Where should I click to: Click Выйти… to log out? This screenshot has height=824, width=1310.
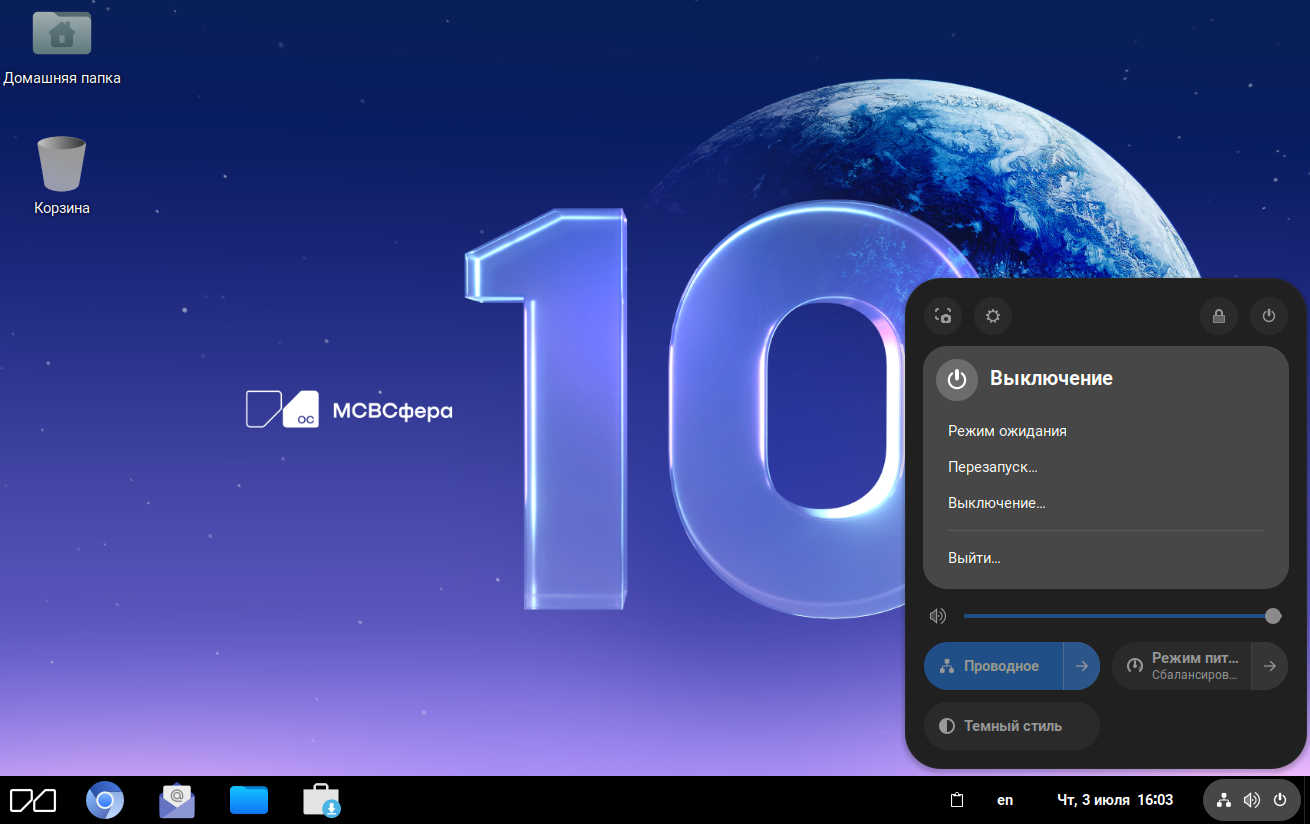point(974,558)
